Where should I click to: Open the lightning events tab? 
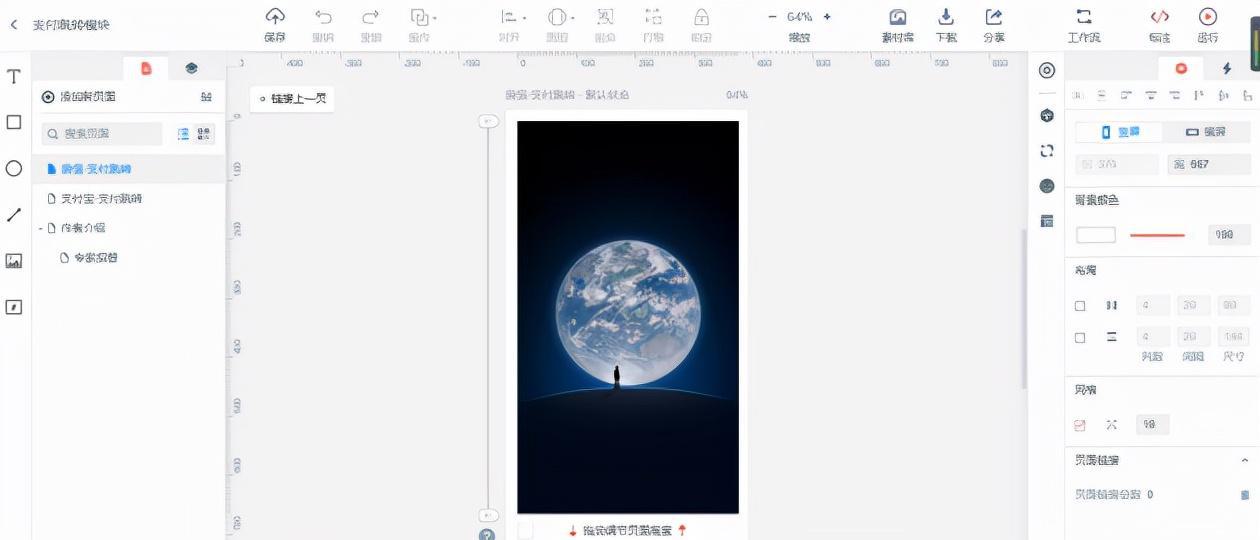click(x=1227, y=68)
